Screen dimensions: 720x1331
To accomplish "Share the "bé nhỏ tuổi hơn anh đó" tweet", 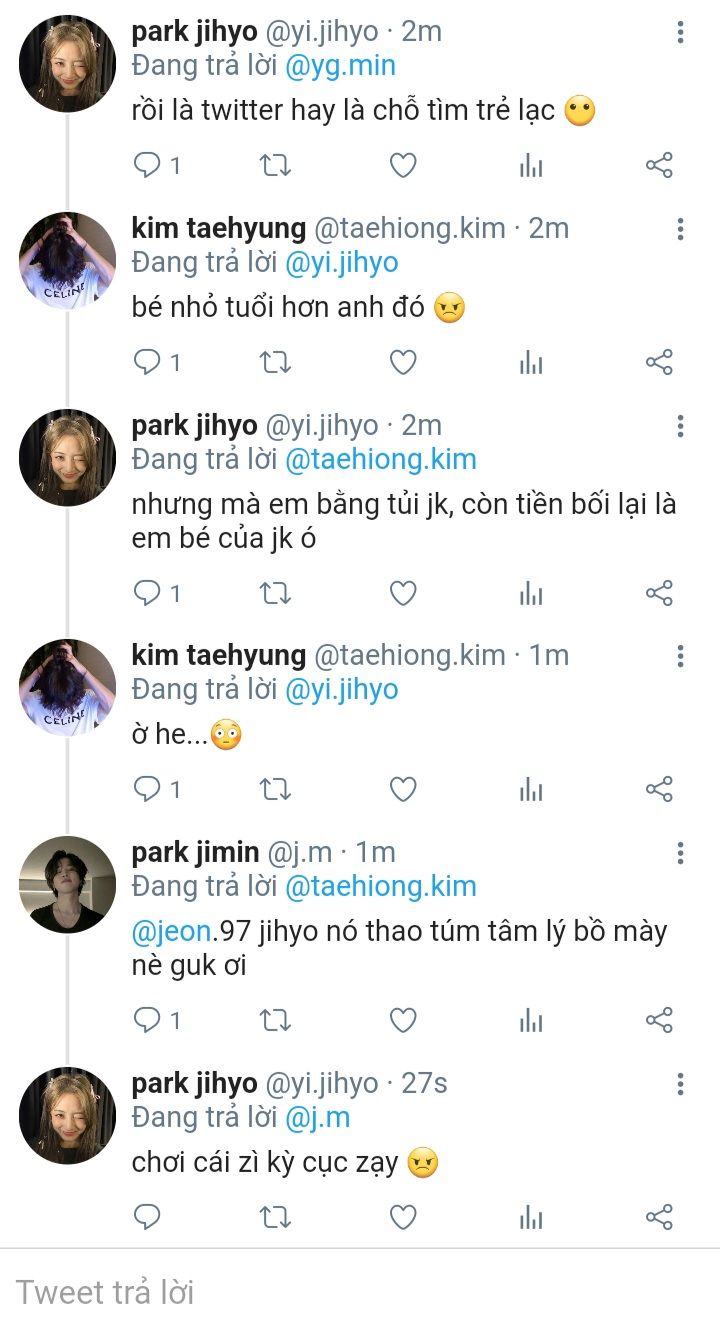I will click(659, 362).
